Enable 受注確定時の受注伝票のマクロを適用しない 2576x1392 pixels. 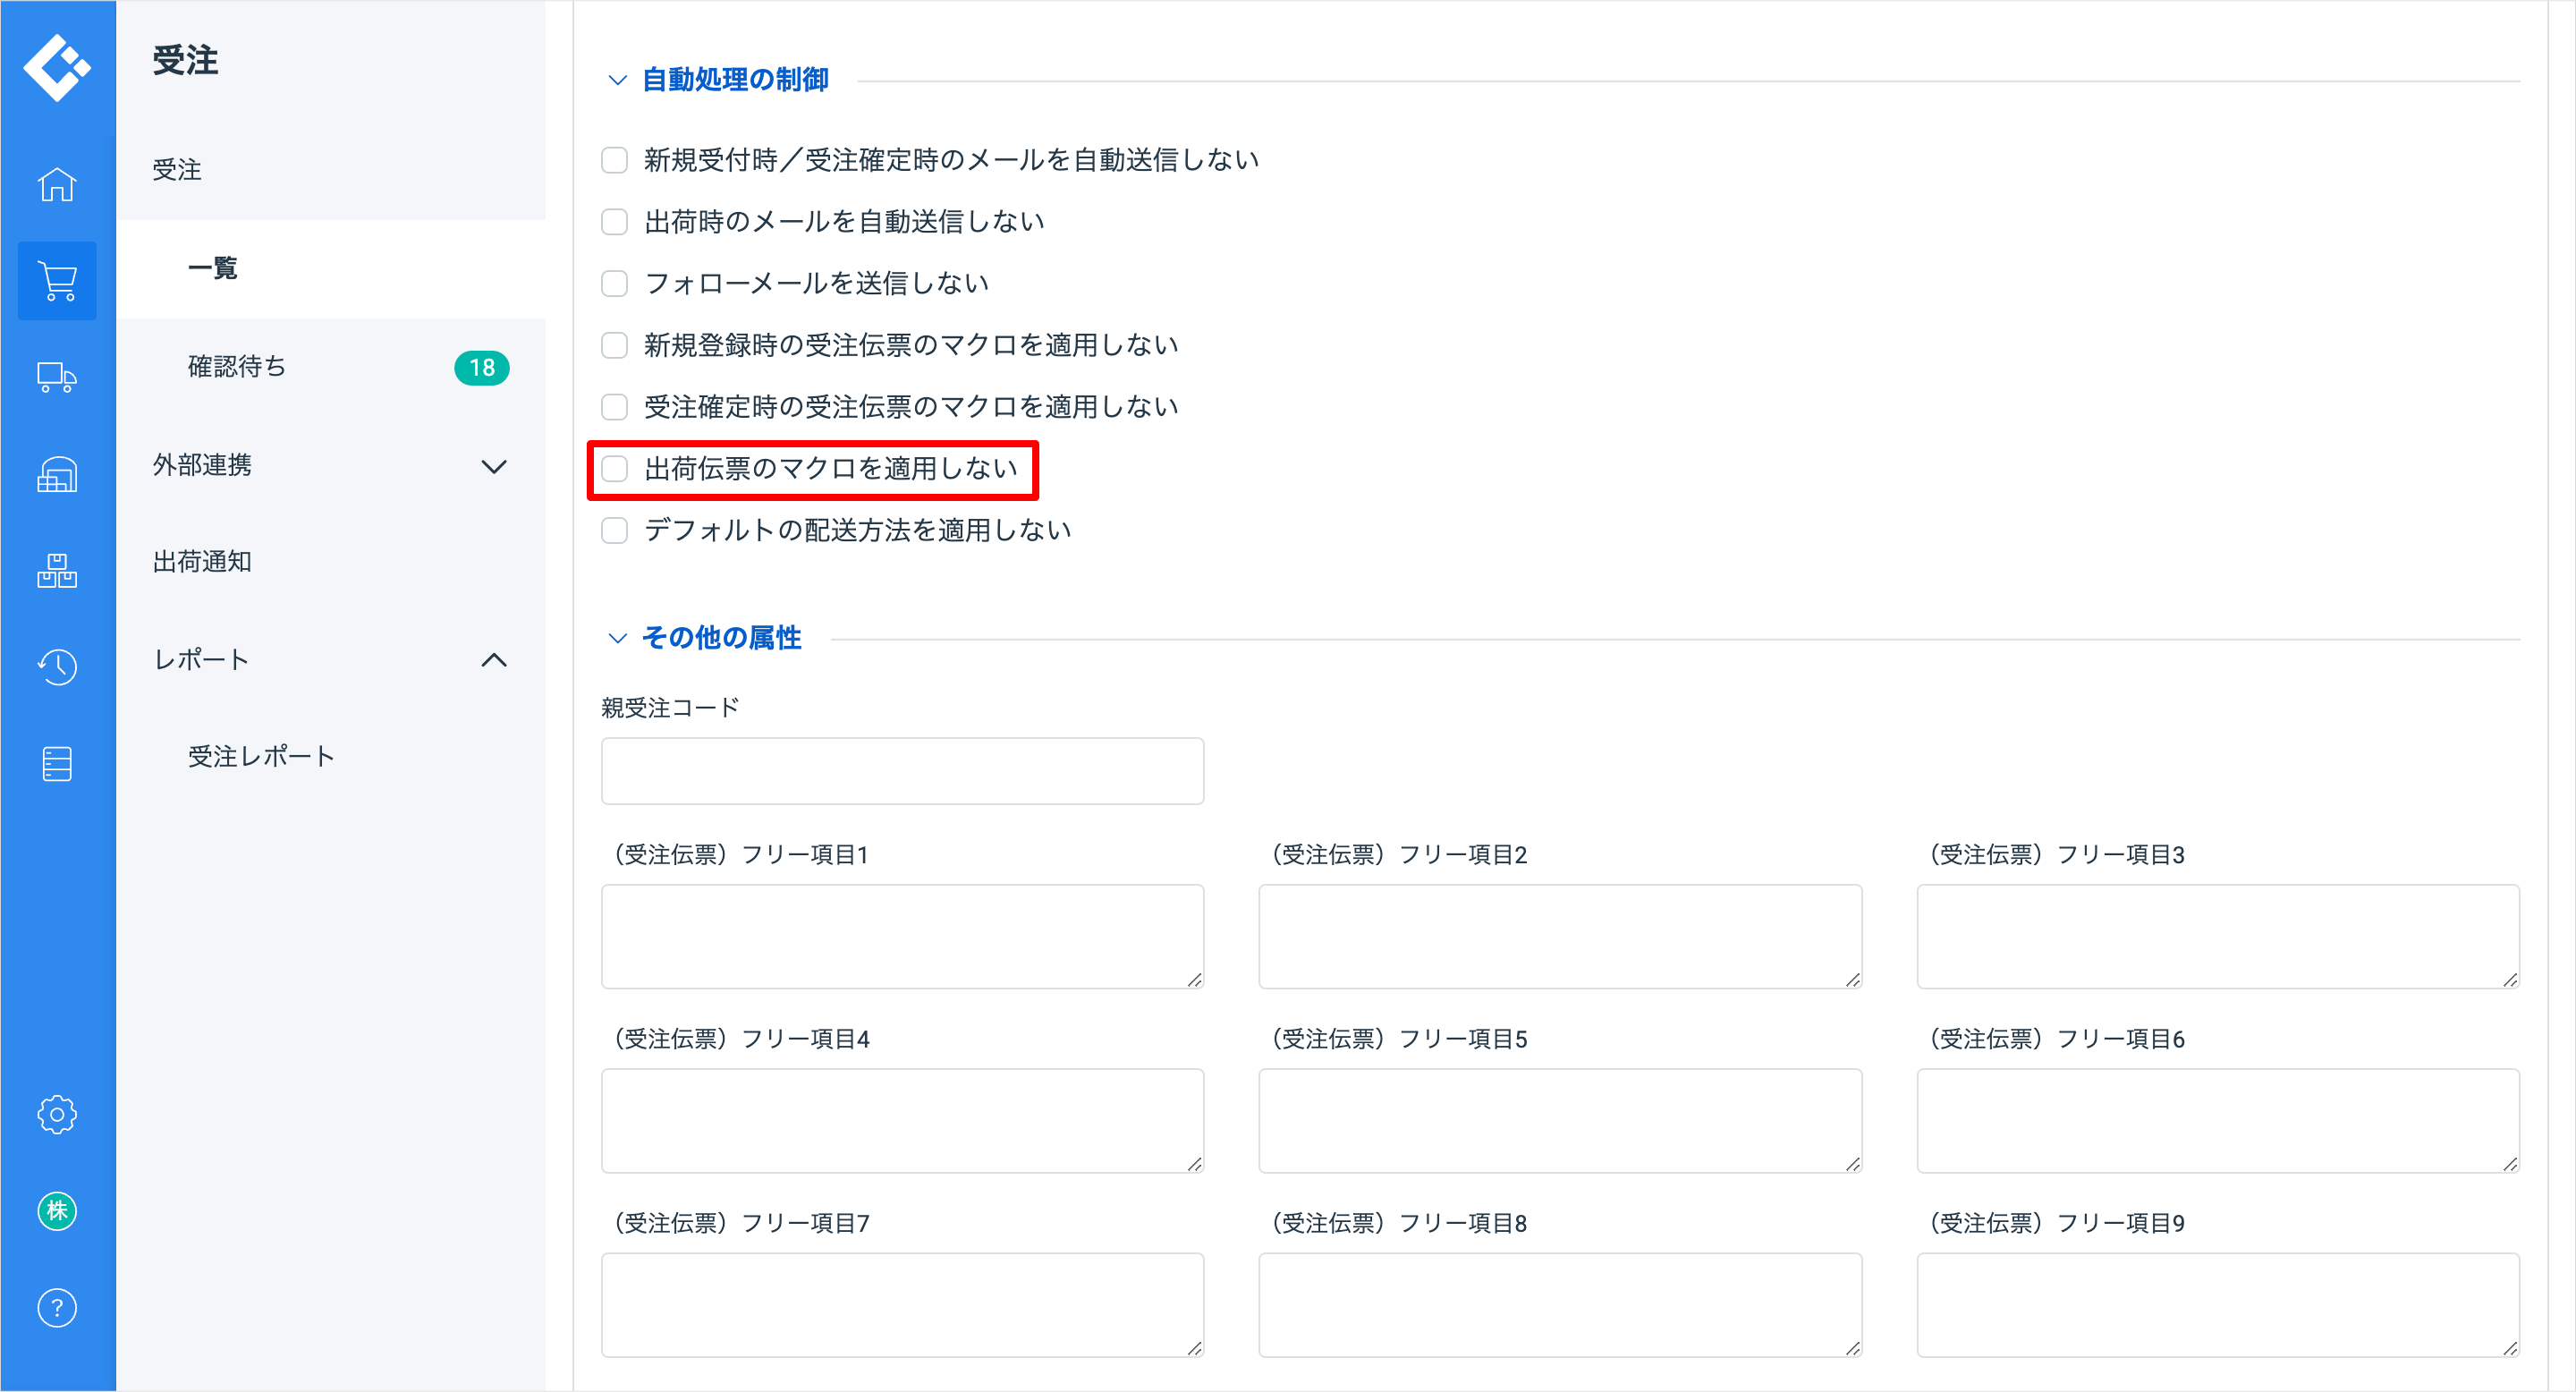click(x=614, y=407)
